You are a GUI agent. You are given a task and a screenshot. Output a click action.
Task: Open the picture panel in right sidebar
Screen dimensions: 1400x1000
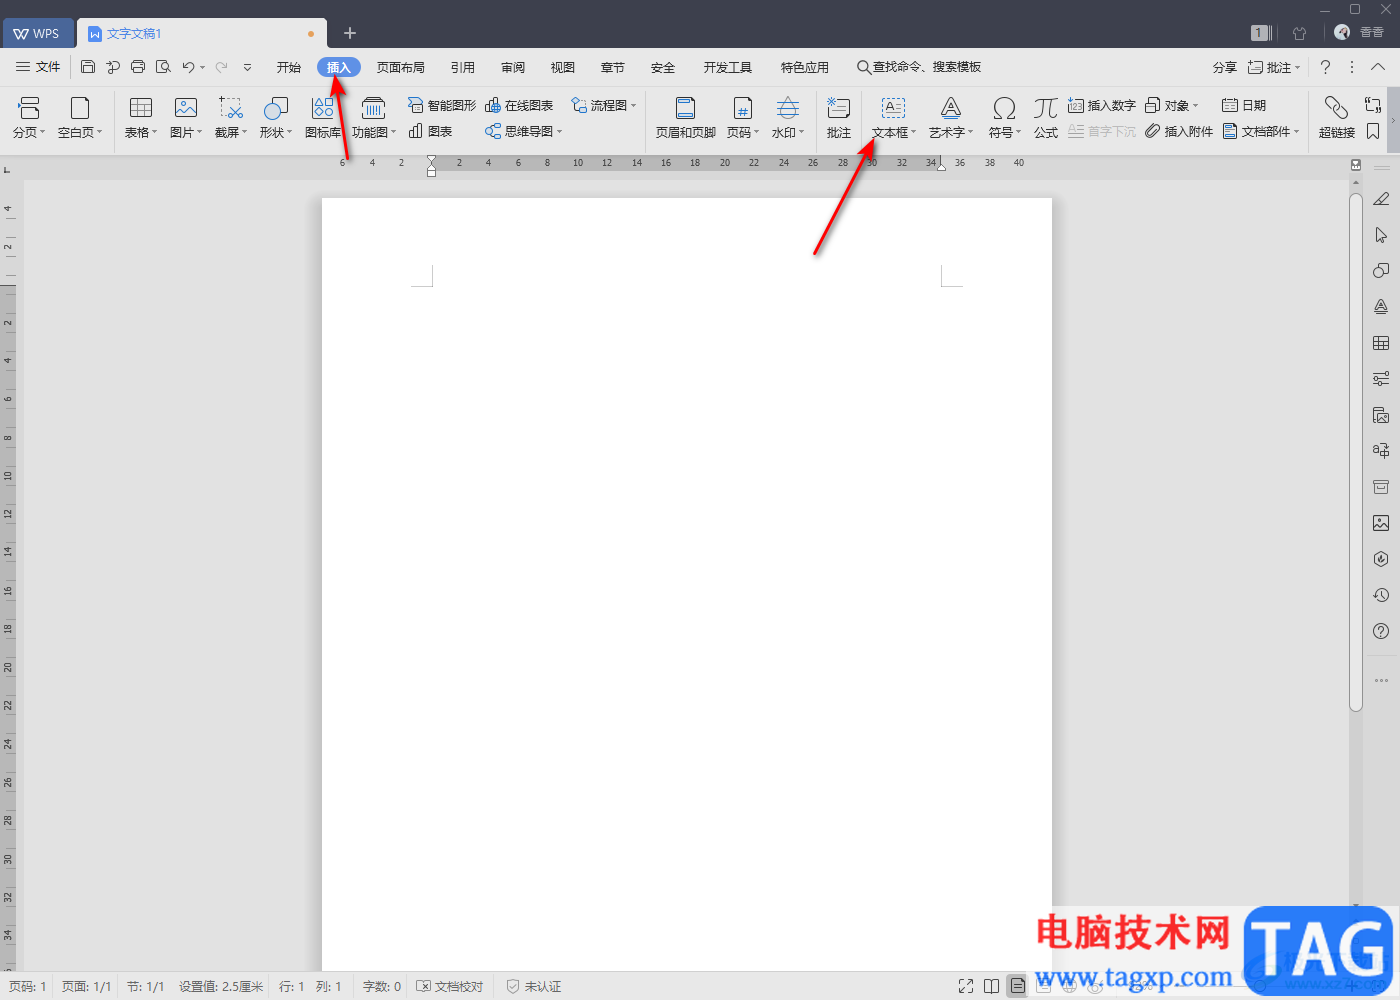tap(1381, 523)
